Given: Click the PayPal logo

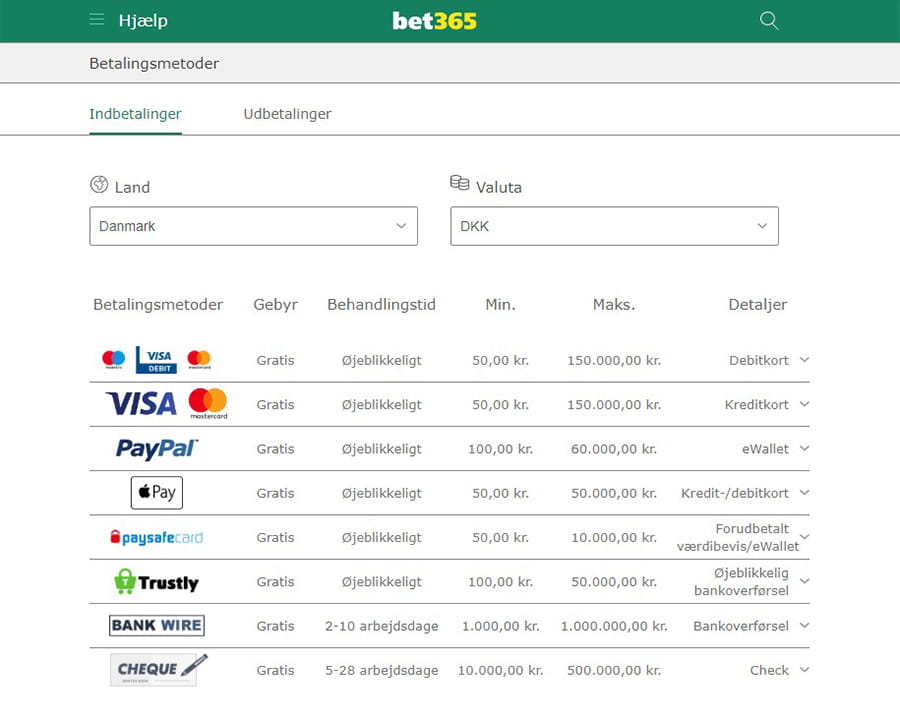Looking at the screenshot, I should click(157, 448).
